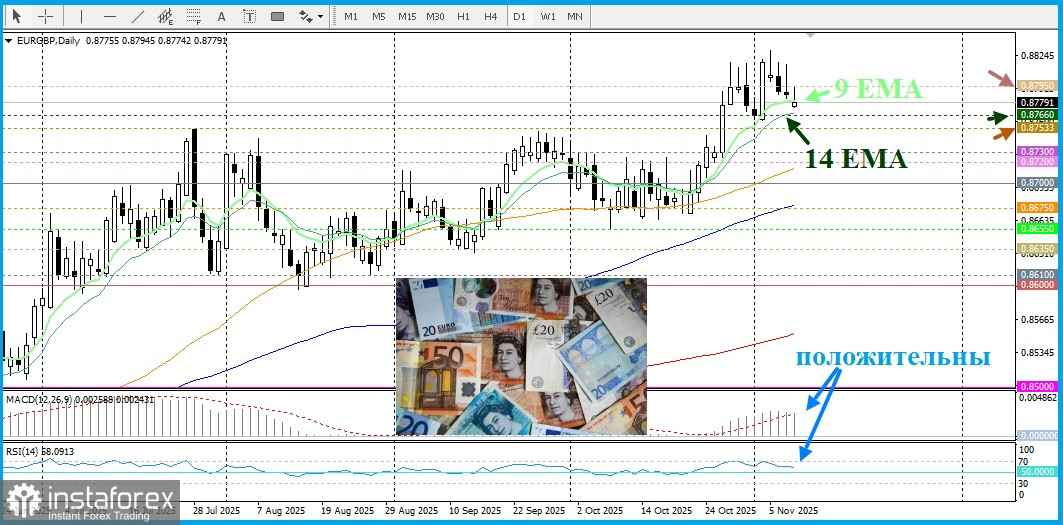The height and width of the screenshot is (525, 1063).
Task: Switch to the W1 timeframe
Action: (548, 16)
